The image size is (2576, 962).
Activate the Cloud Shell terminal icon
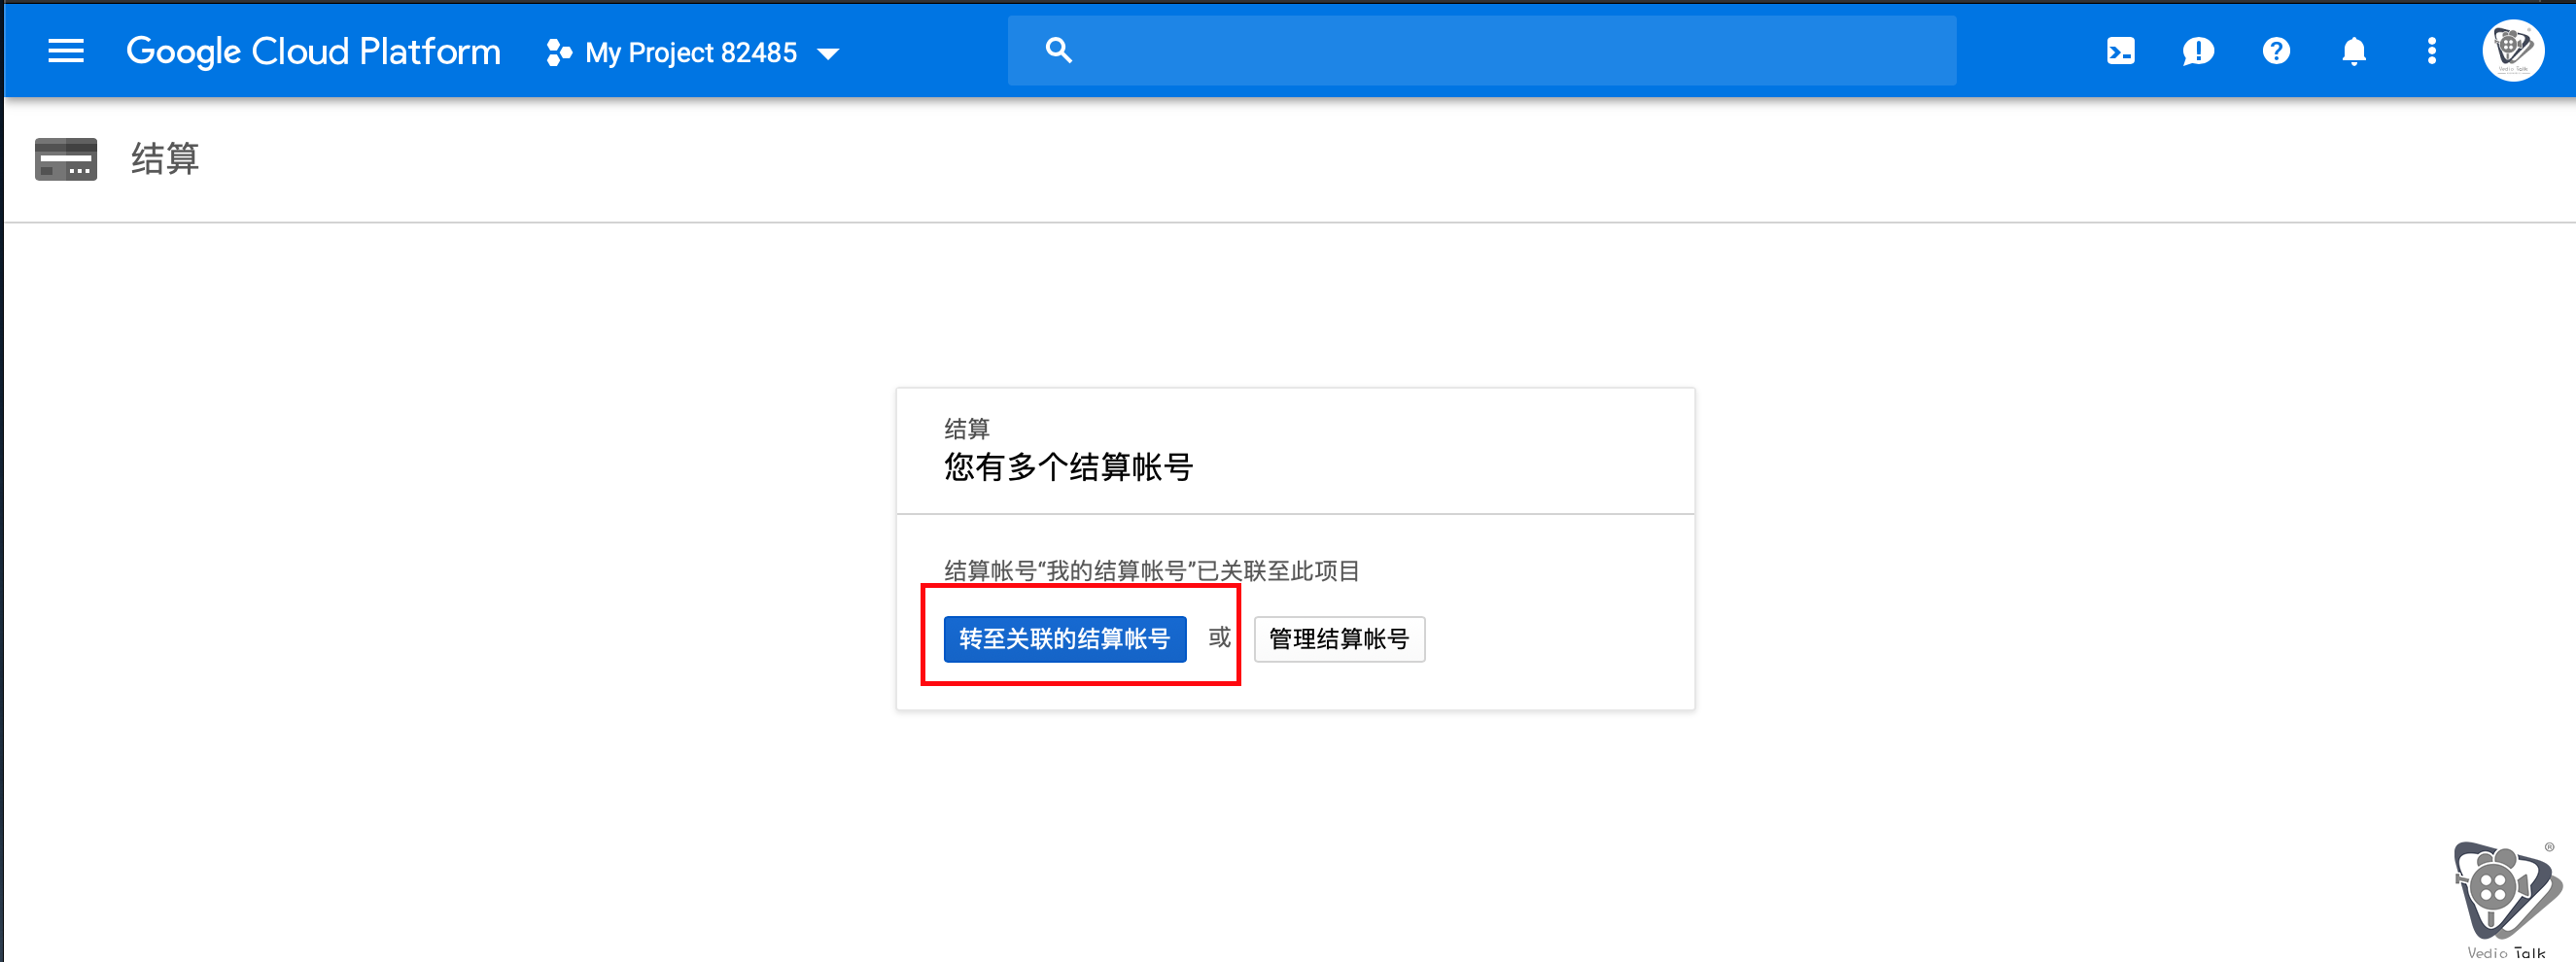coord(2120,51)
